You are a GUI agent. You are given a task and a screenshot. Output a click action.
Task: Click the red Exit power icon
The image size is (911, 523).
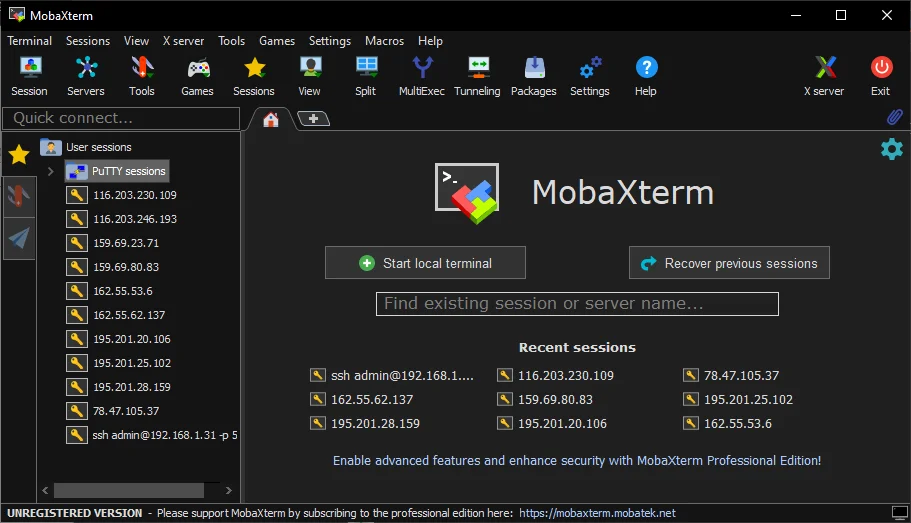[x=881, y=76]
